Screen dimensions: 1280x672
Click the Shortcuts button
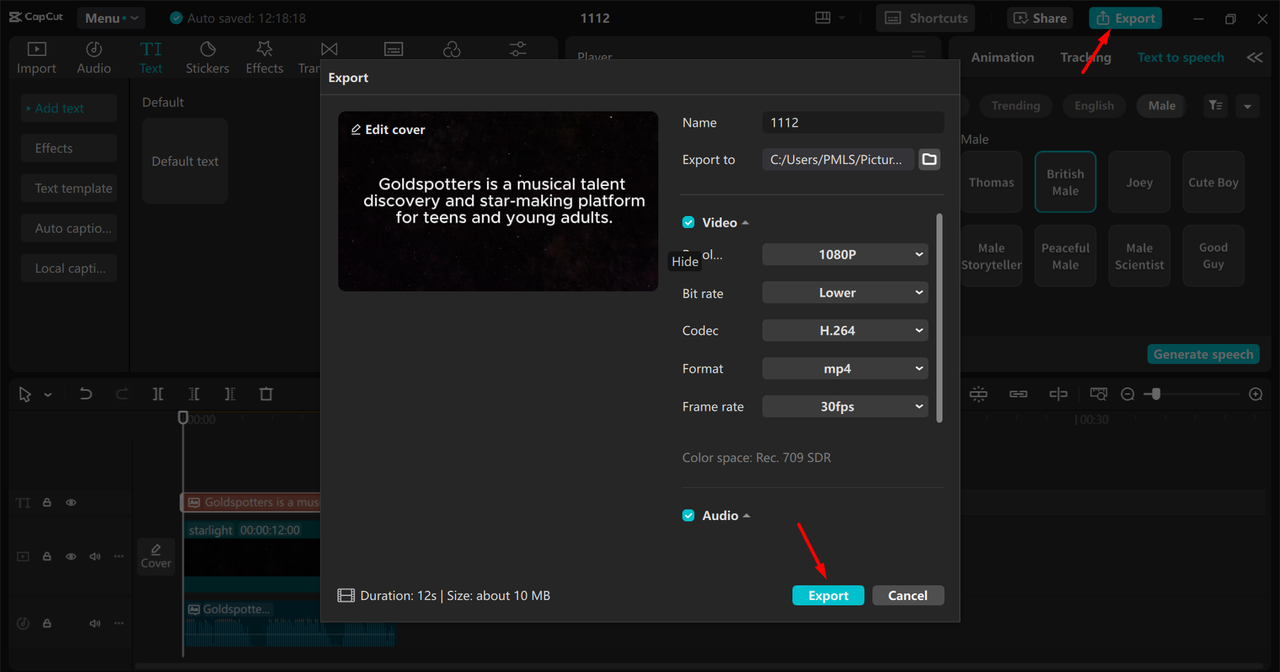coord(926,18)
